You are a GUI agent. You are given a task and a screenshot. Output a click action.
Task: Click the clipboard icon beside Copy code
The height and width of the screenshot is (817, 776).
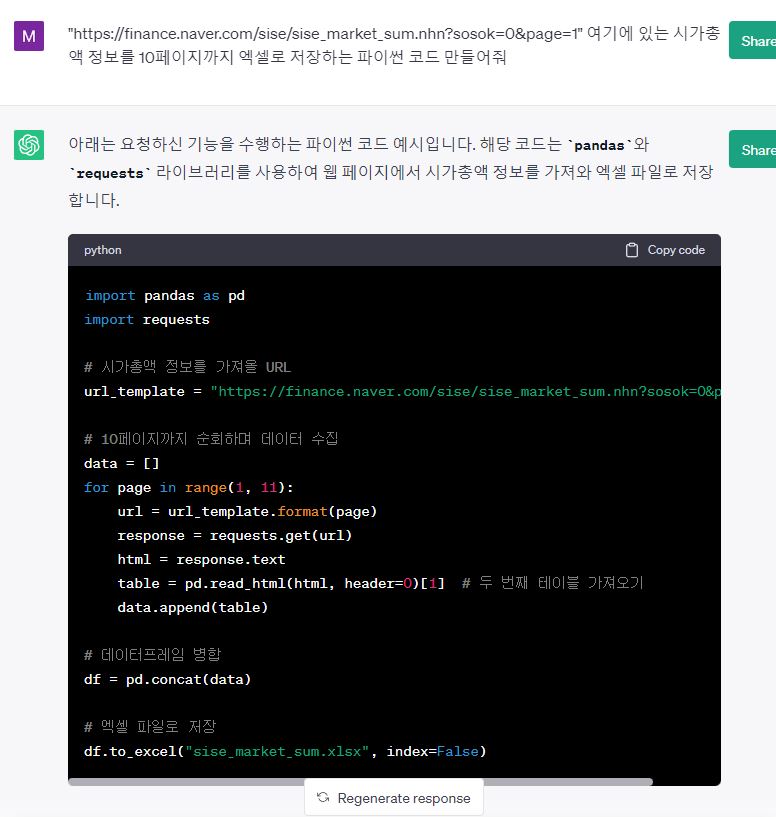pos(632,250)
